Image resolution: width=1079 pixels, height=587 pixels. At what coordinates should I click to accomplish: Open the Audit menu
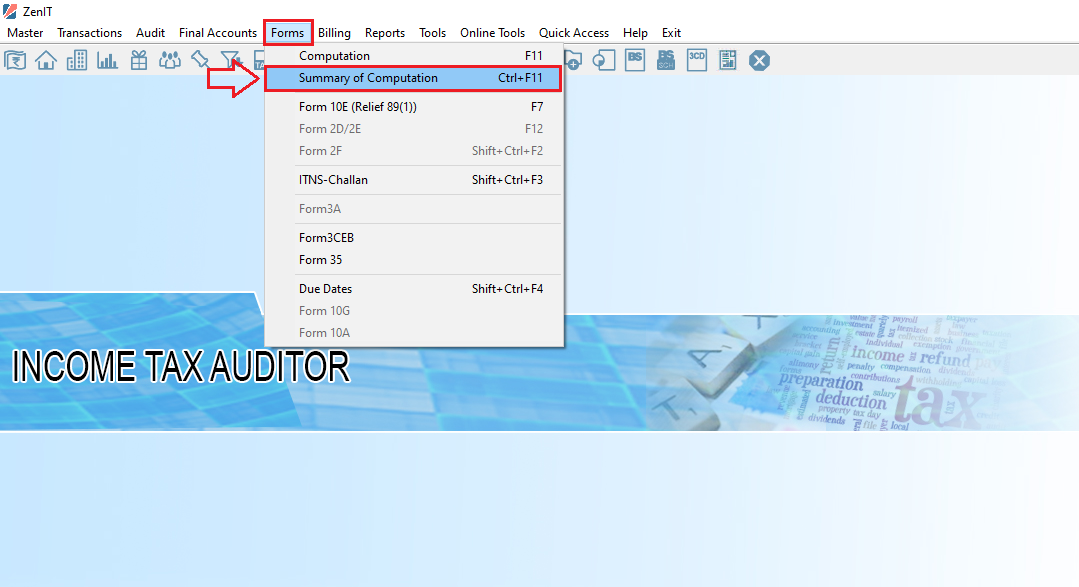tap(150, 32)
